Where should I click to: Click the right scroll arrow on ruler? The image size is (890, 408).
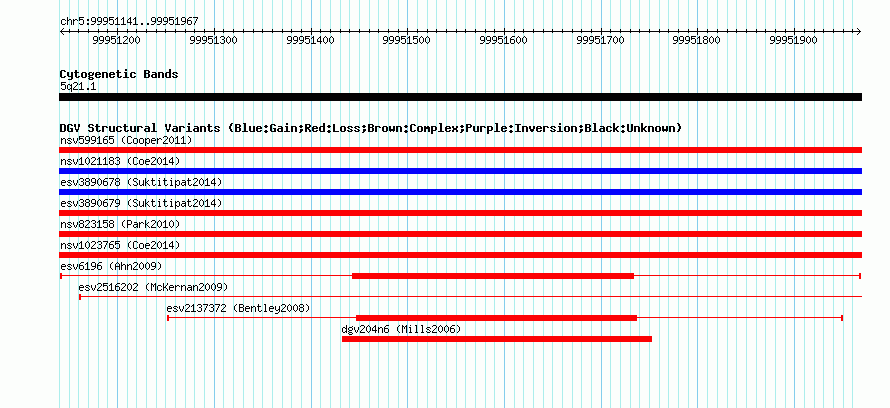[x=858, y=32]
